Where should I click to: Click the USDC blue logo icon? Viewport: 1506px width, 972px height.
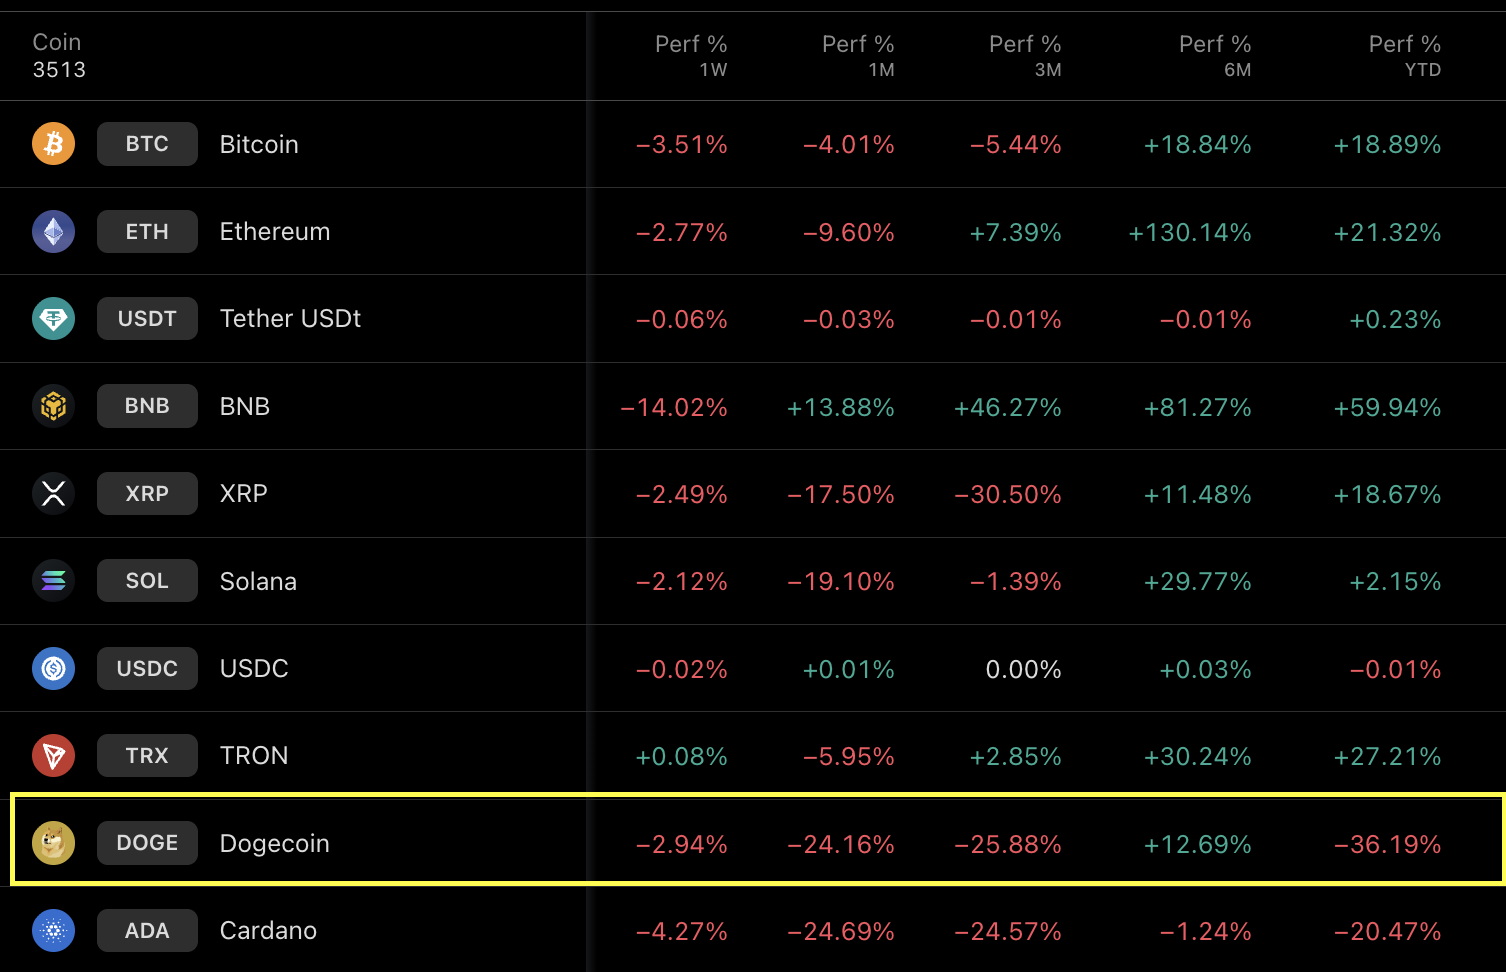pyautogui.click(x=53, y=668)
